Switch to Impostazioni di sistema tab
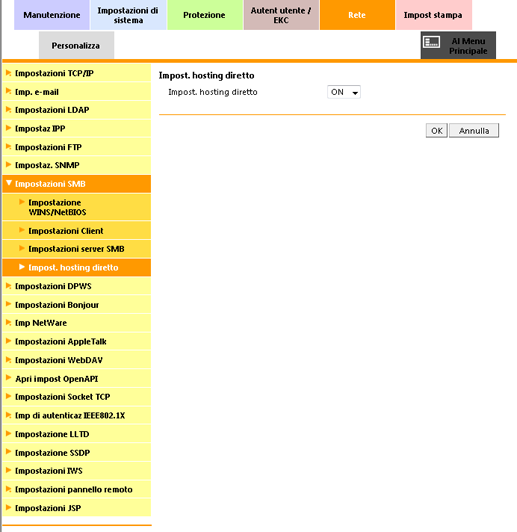Image resolution: width=517 pixels, height=532 pixels. click(128, 15)
